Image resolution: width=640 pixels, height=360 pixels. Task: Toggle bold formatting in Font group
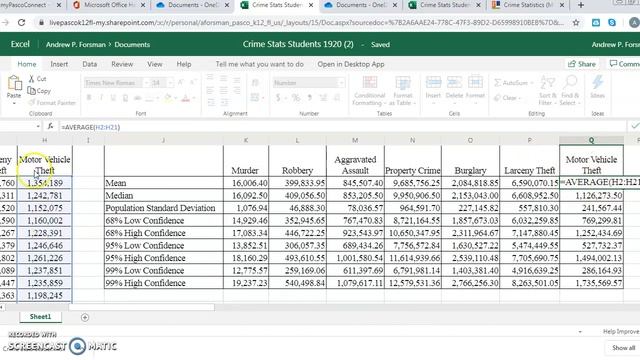point(89,97)
